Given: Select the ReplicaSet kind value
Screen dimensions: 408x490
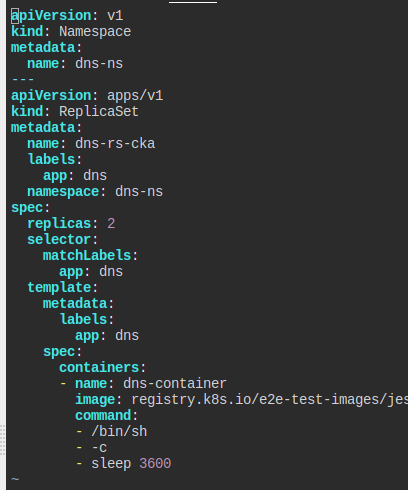Looking at the screenshot, I should tap(99, 112).
